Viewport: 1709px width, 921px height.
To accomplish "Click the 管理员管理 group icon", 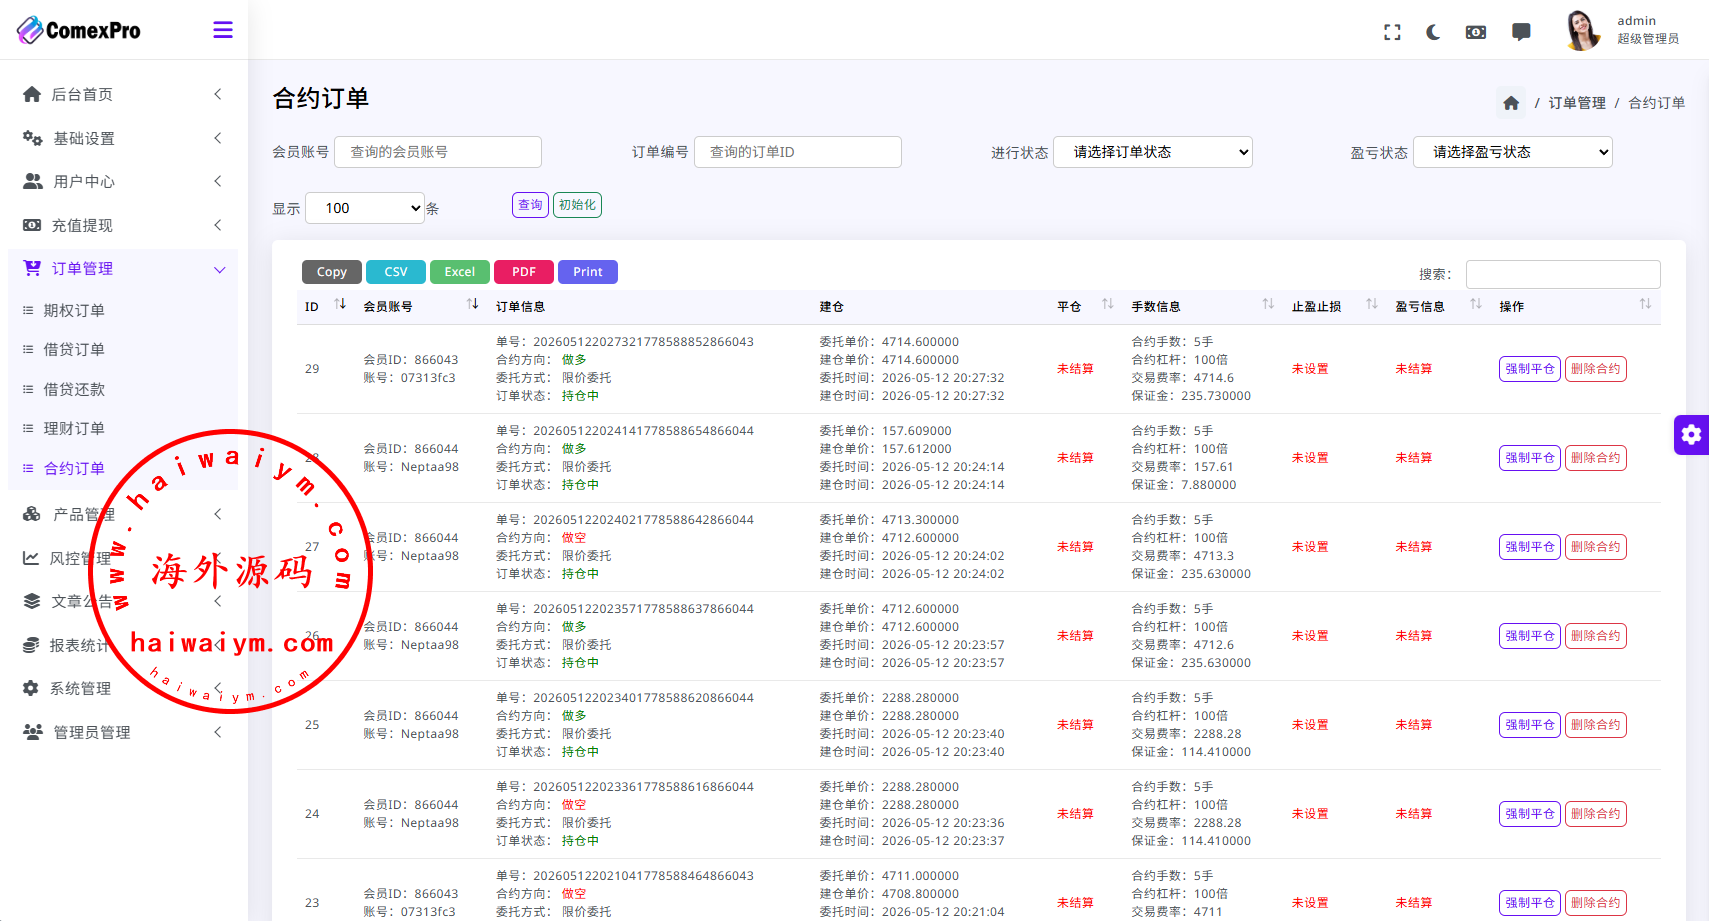I will (x=33, y=732).
